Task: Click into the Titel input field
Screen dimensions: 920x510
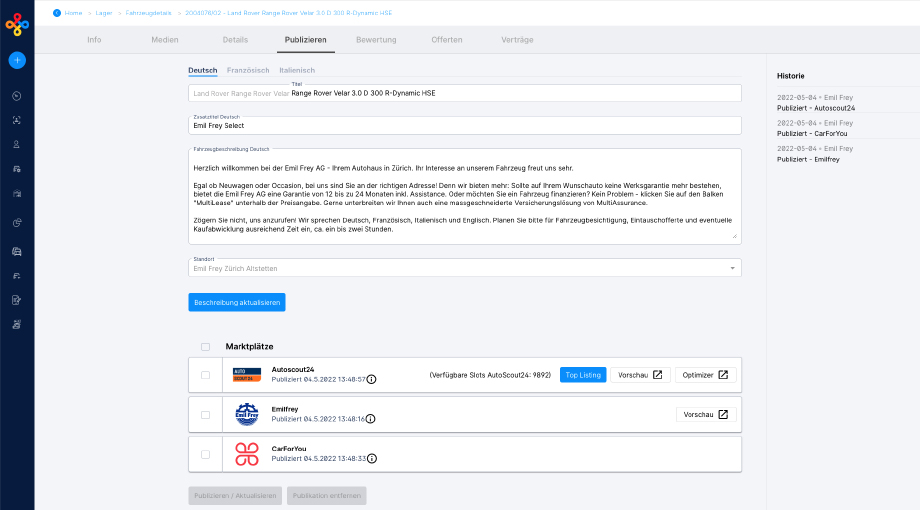Action: point(465,93)
